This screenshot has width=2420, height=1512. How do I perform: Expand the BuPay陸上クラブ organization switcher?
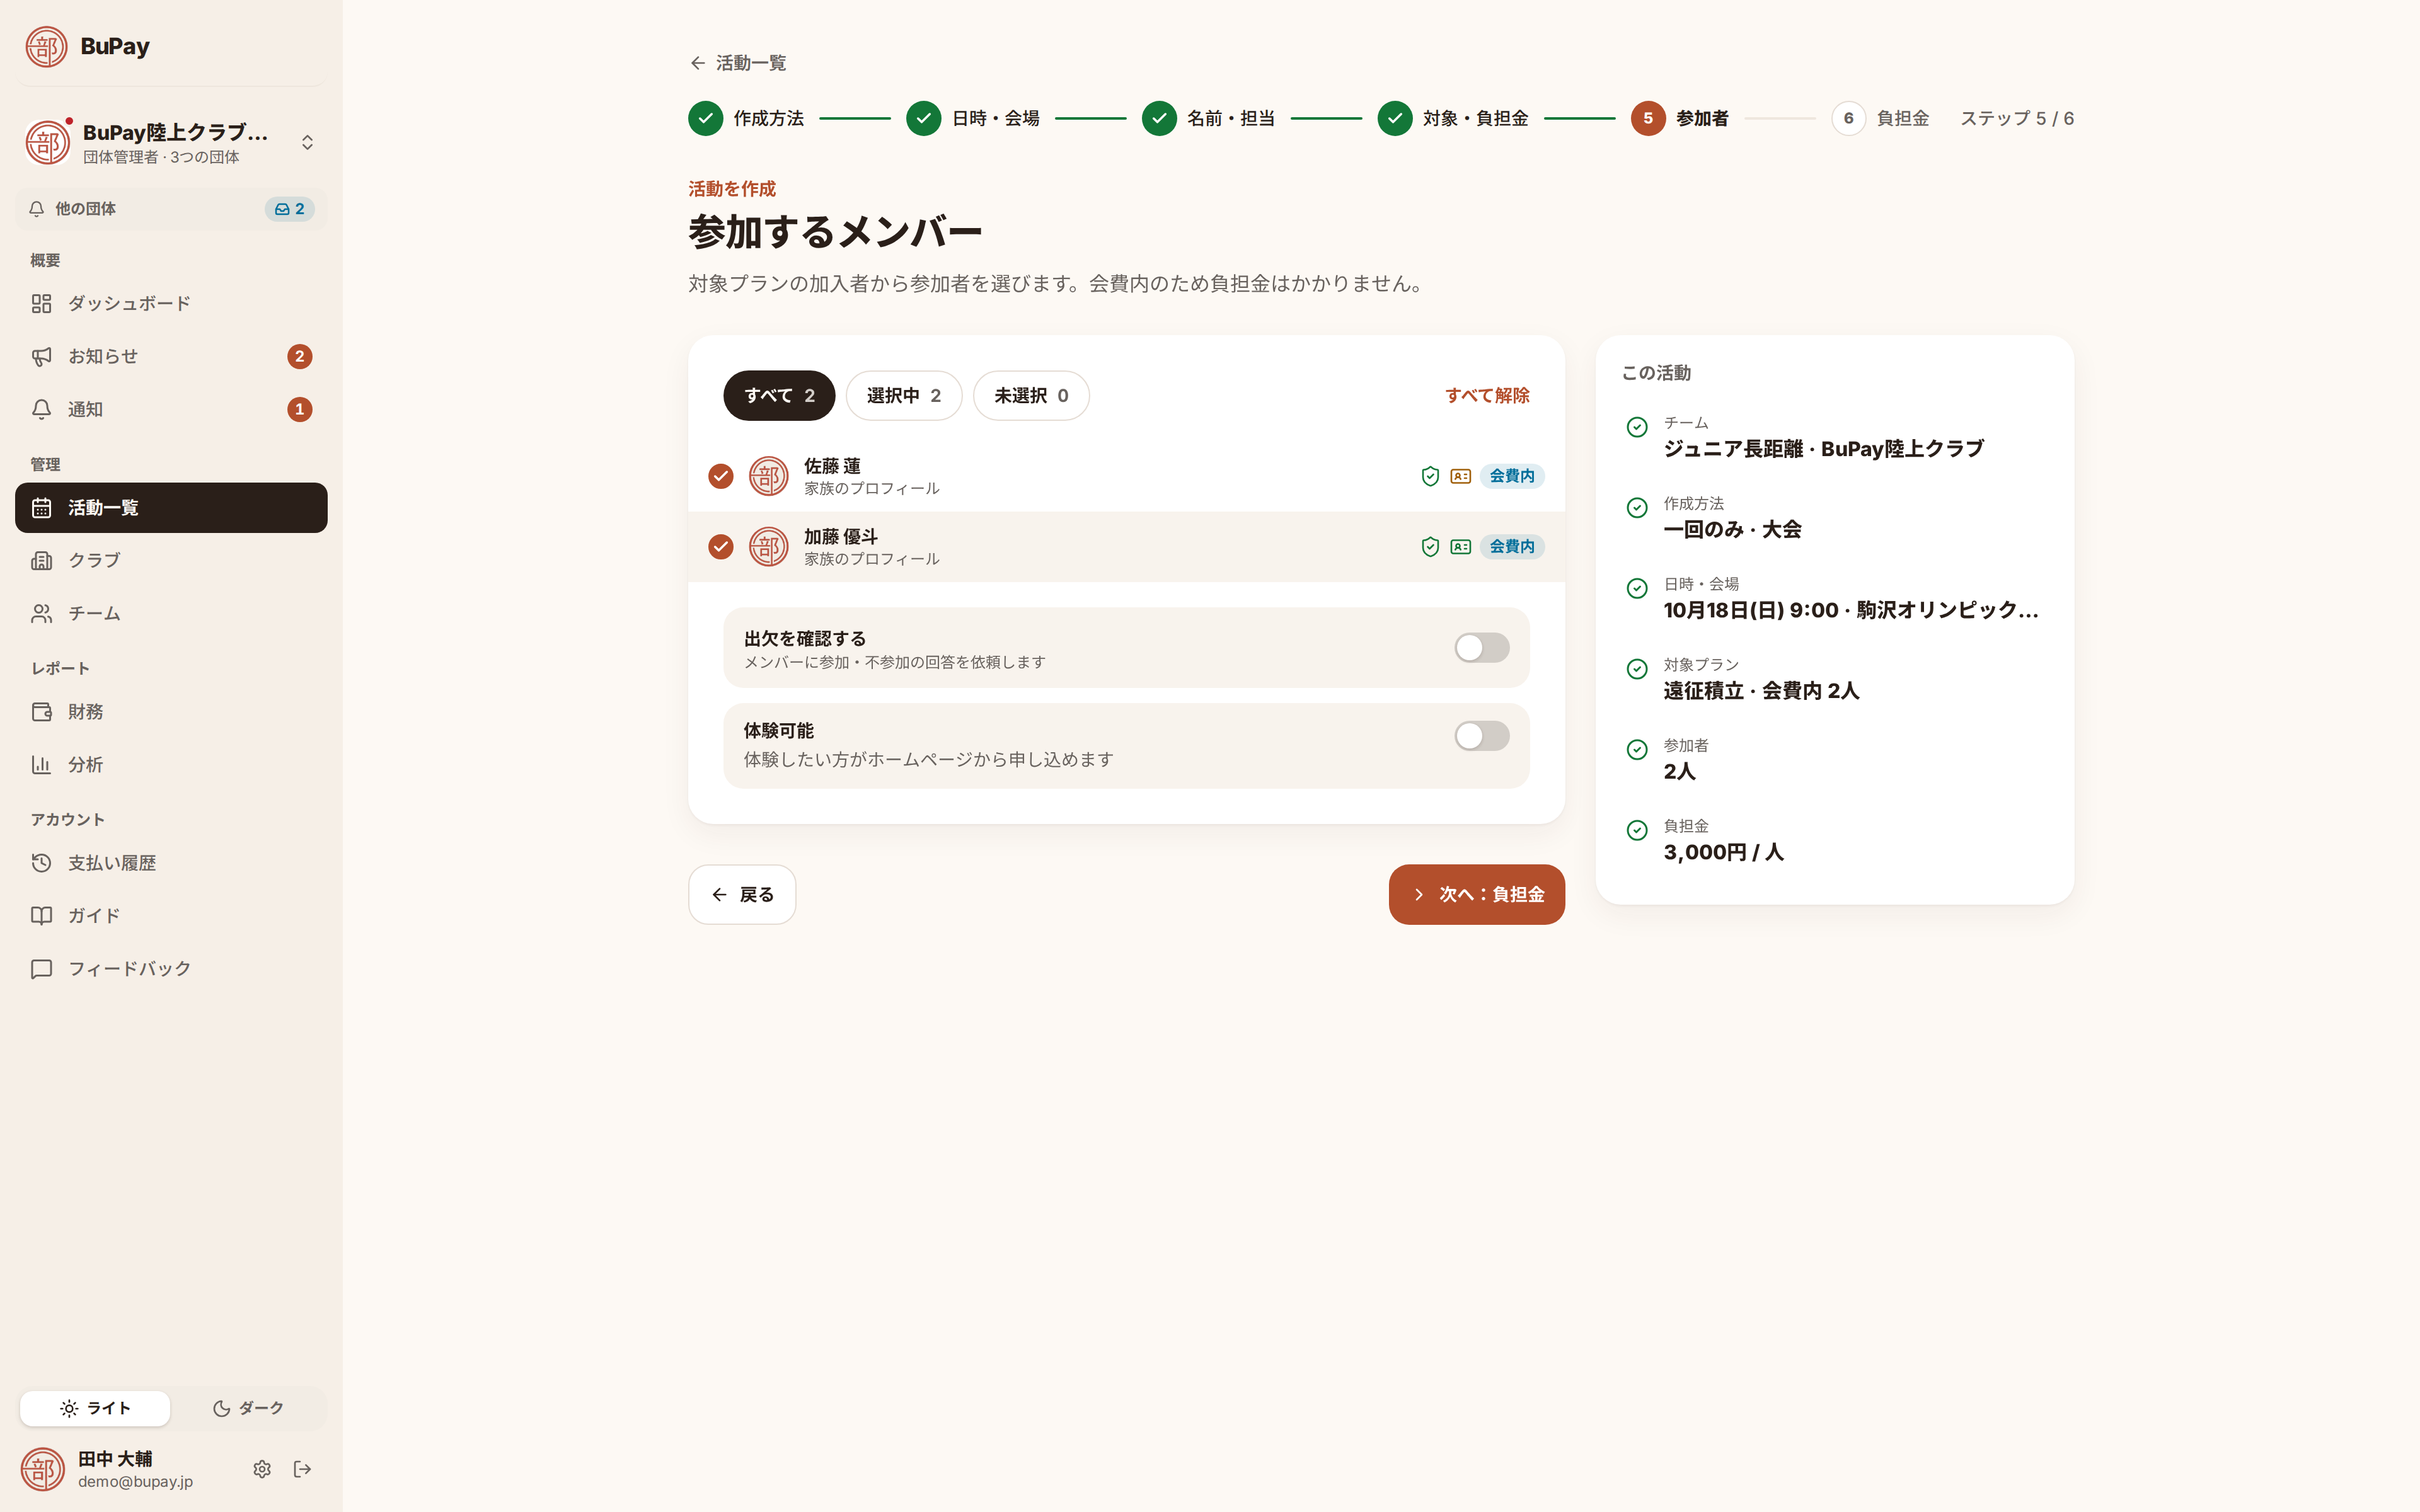(171, 143)
